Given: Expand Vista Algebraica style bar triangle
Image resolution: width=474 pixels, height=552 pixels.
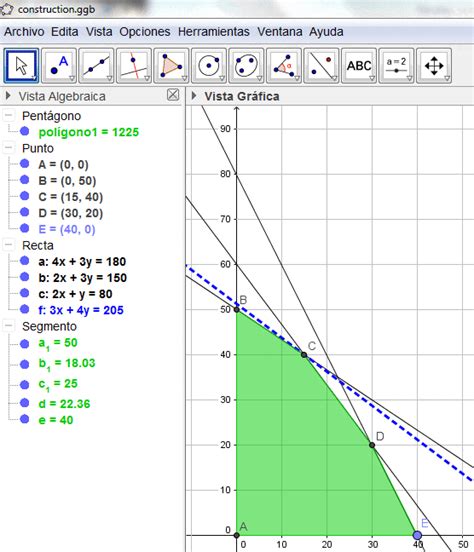Looking at the screenshot, I should (8, 95).
